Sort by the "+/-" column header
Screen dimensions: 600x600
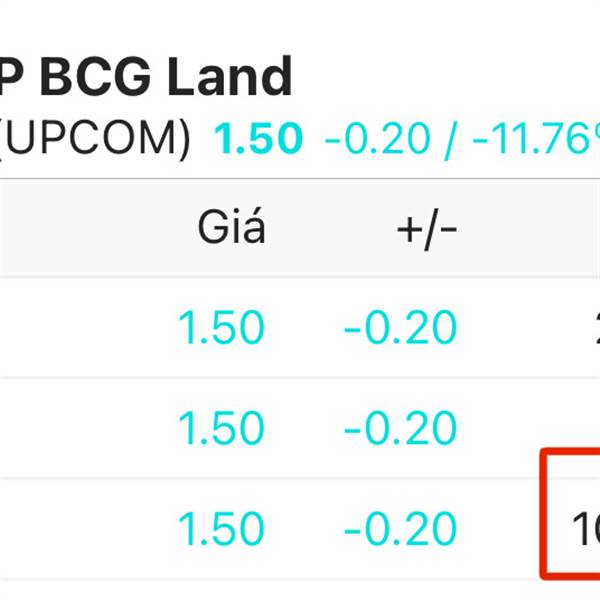coord(427,229)
